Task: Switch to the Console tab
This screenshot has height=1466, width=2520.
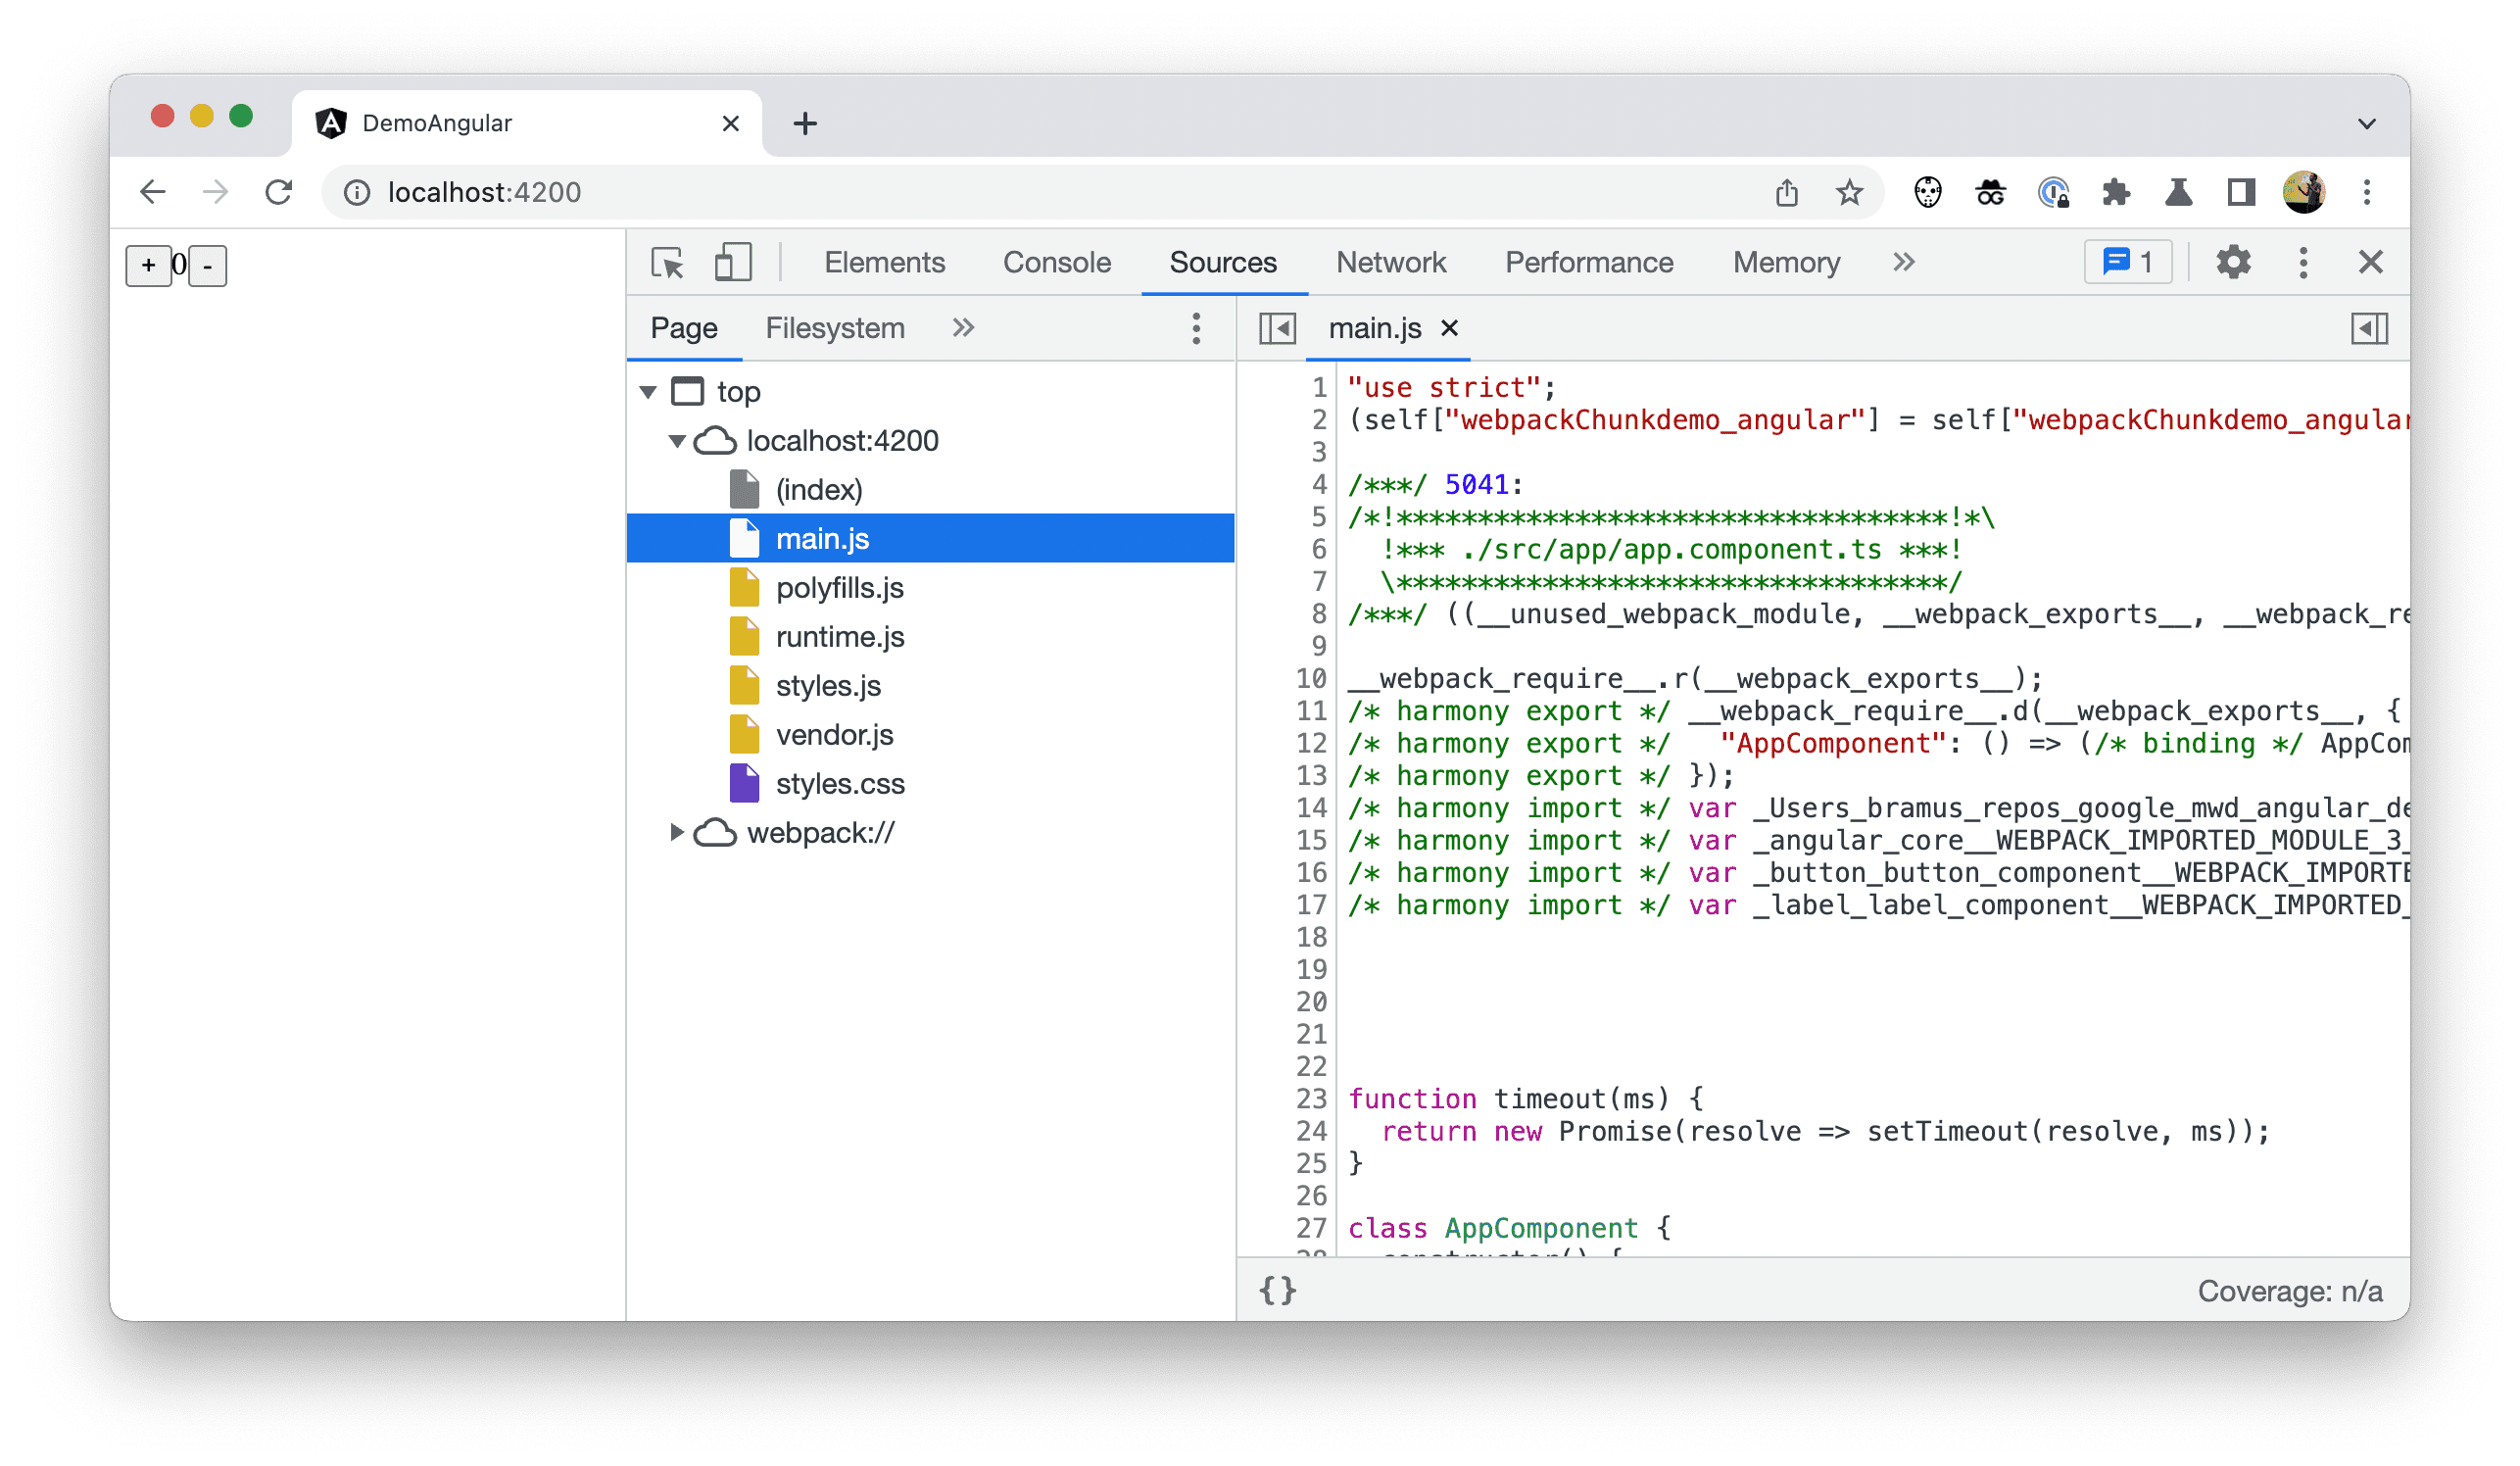Action: [1055, 264]
